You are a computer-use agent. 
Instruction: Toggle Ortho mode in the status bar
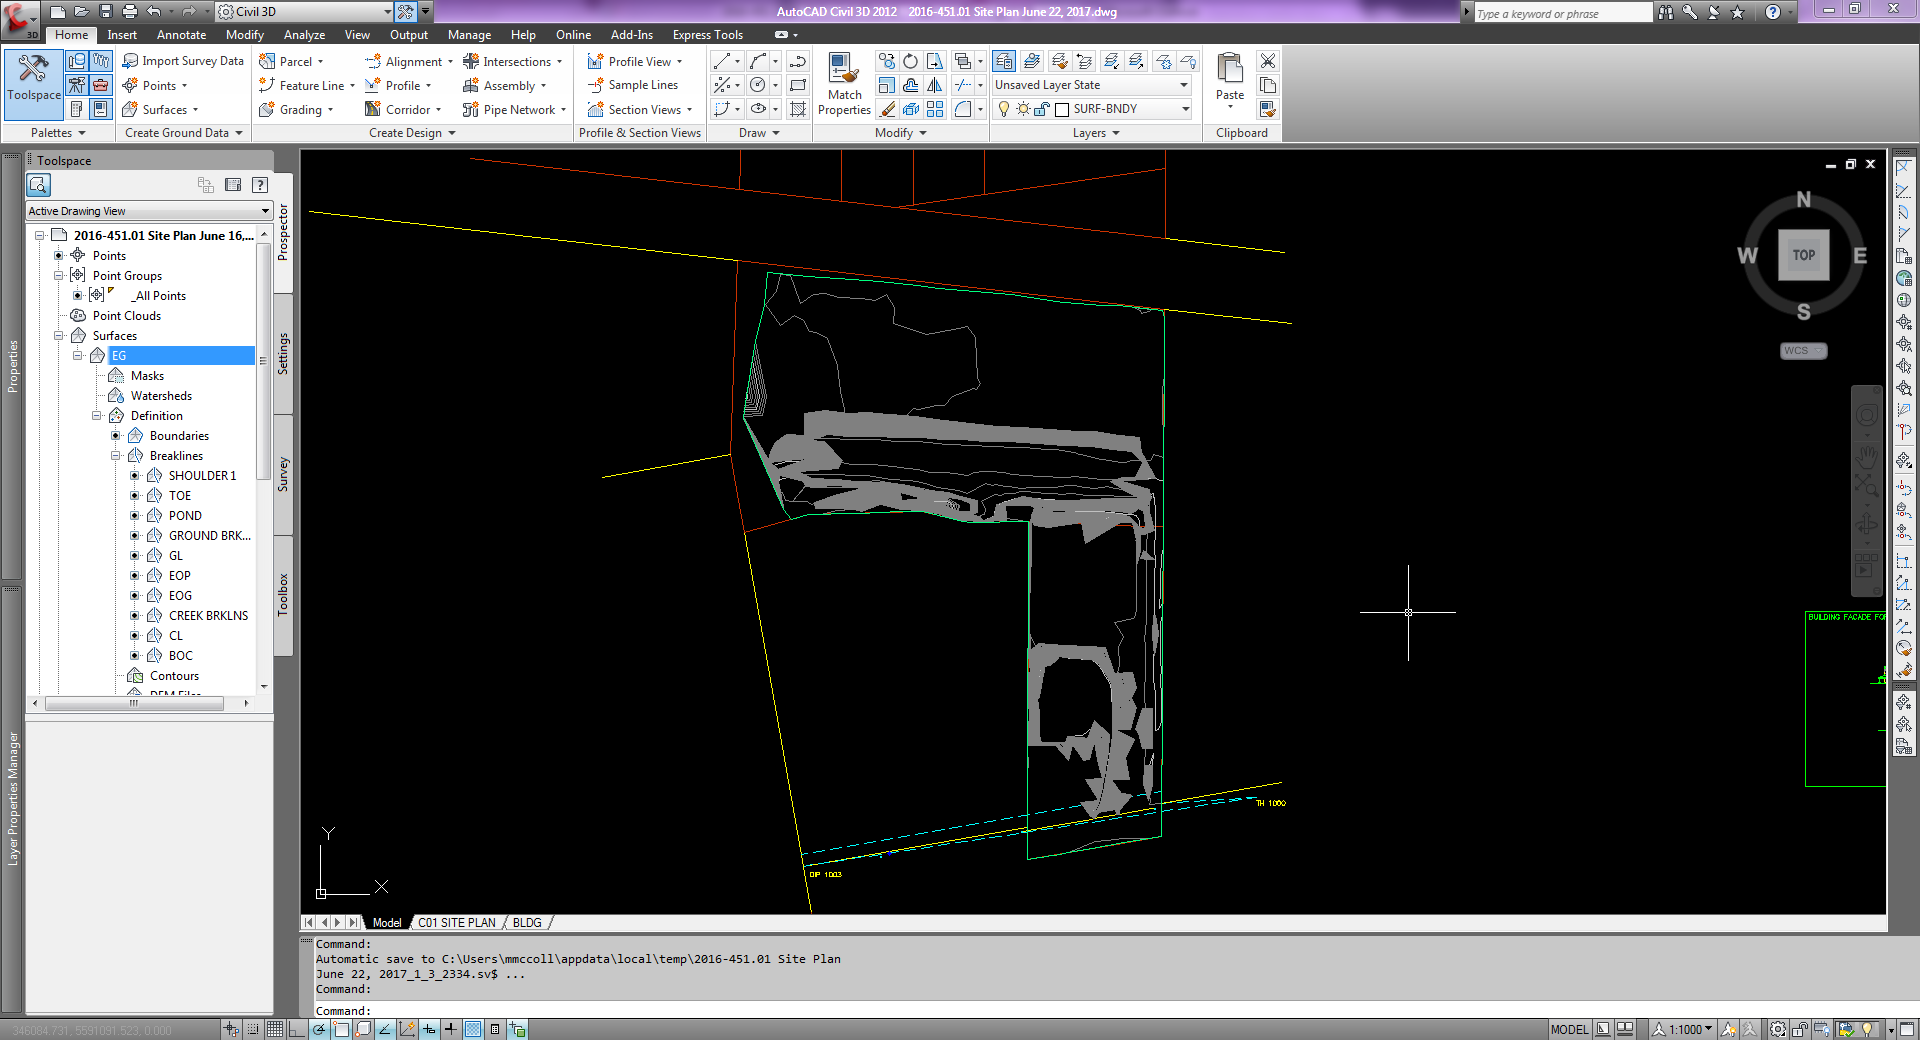(297, 1030)
